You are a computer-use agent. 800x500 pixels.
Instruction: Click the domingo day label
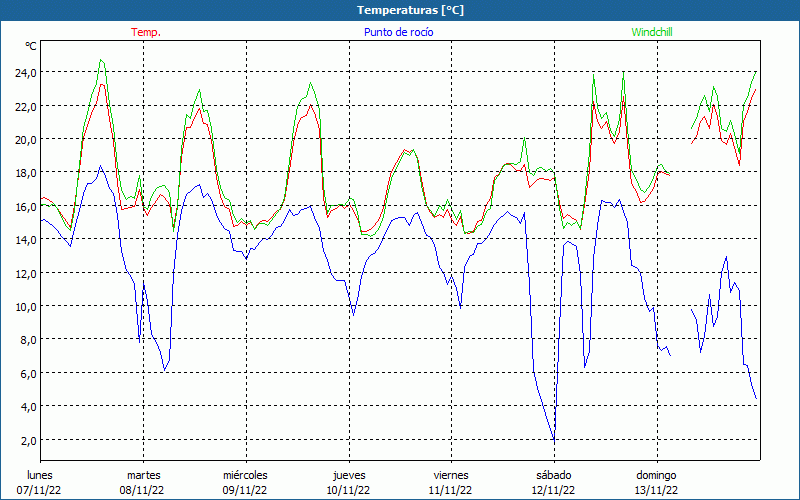[x=656, y=475]
